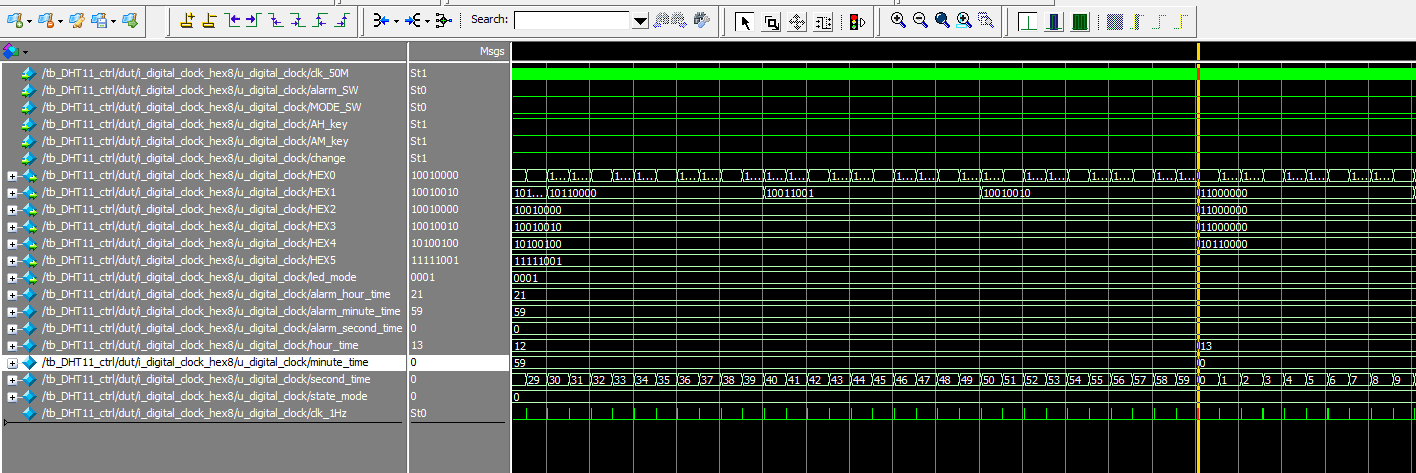This screenshot has width=1416, height=473.
Task: Expand the led_mode signal
Action: tap(12, 277)
